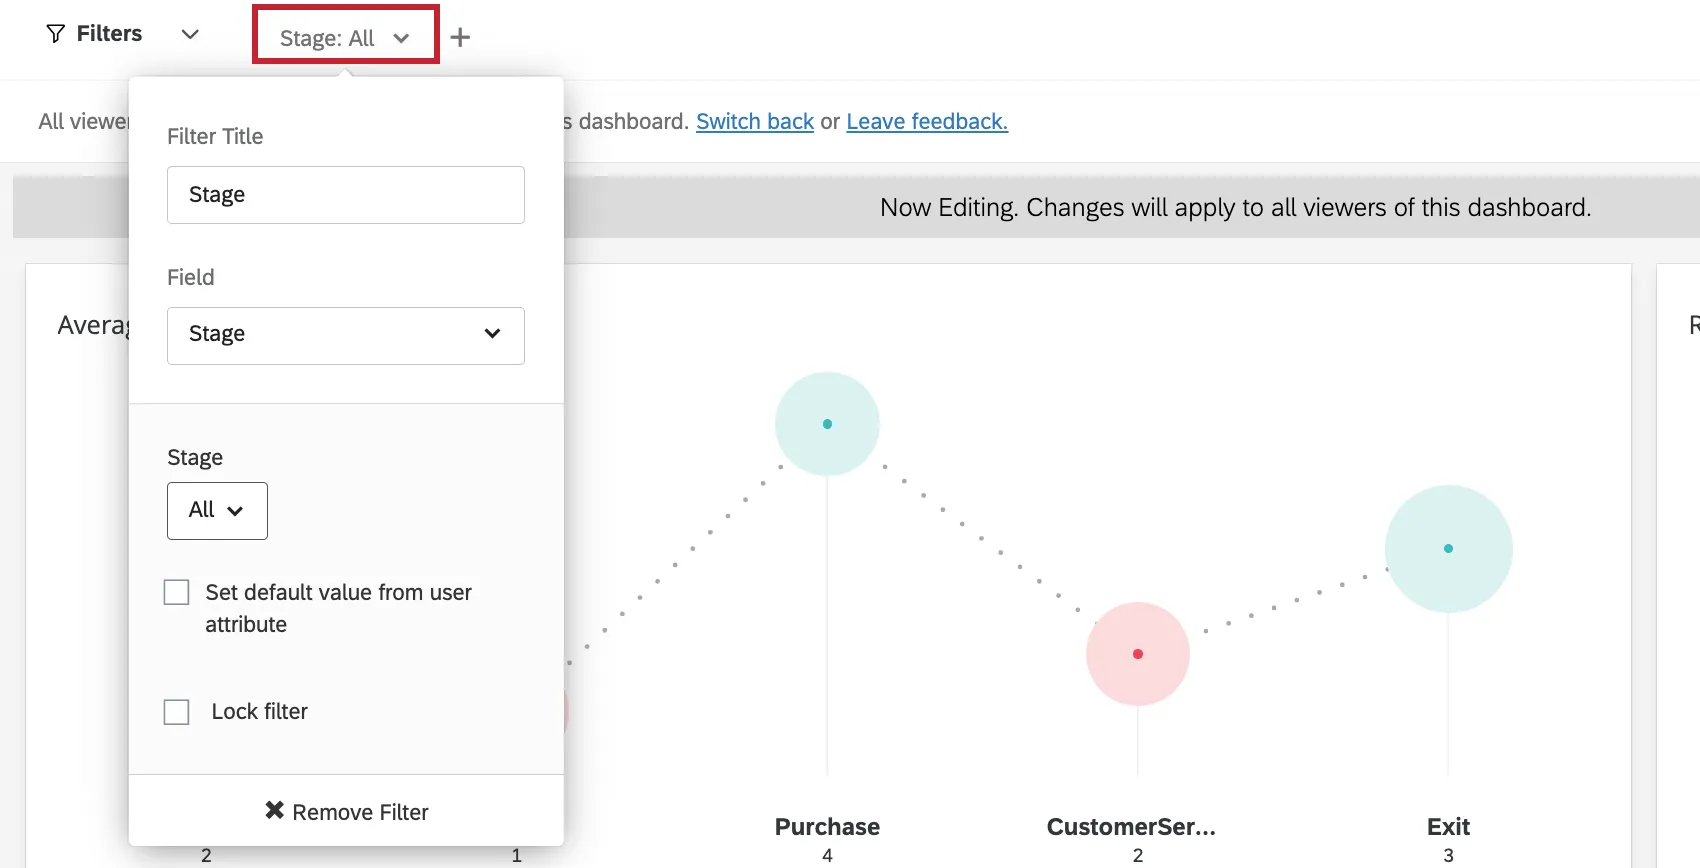Follow the Switch back link
Viewport: 1700px width, 868px height.
click(x=755, y=122)
